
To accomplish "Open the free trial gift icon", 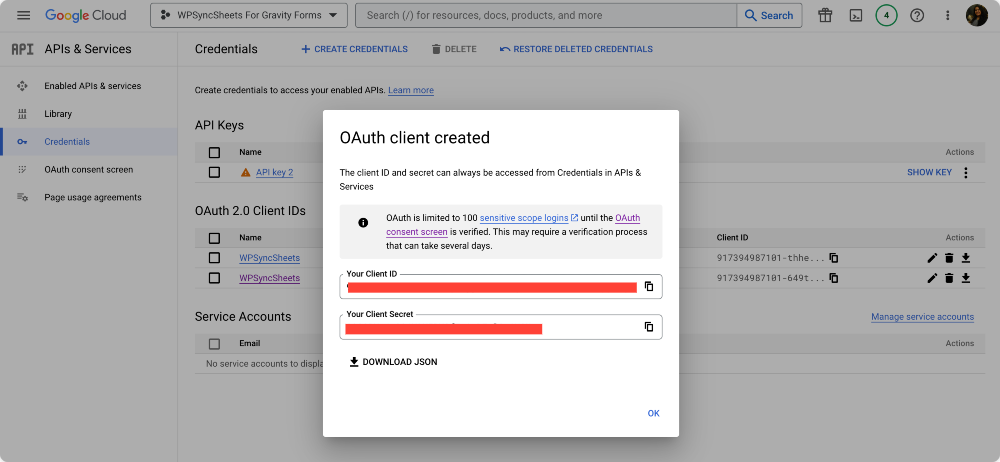I will point(825,15).
